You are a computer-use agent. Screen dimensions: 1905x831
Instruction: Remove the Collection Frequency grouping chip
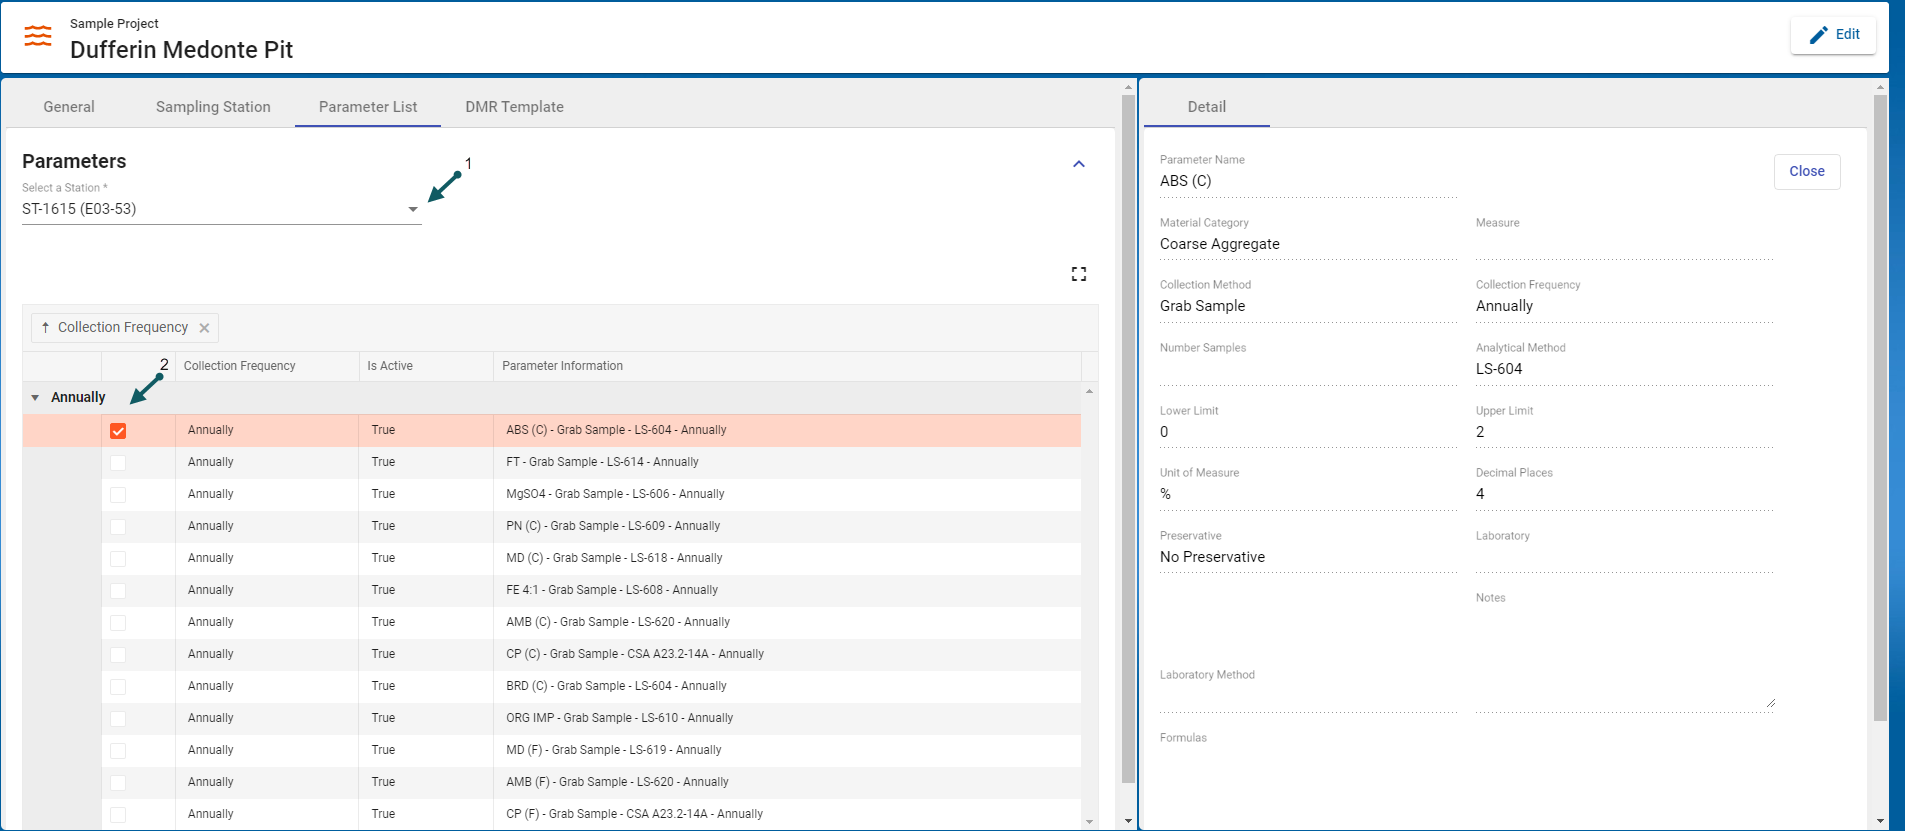204,328
